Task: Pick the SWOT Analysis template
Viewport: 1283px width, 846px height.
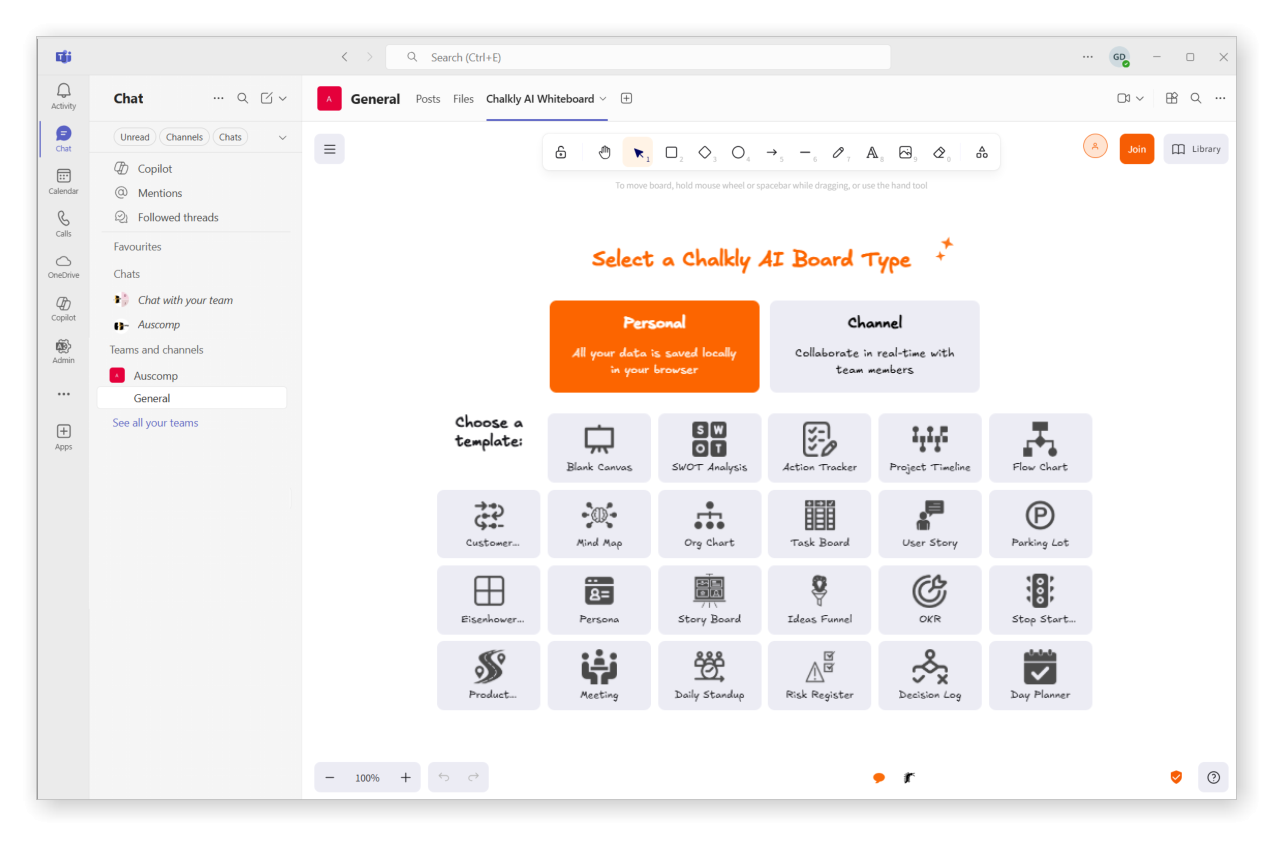Action: [x=710, y=448]
